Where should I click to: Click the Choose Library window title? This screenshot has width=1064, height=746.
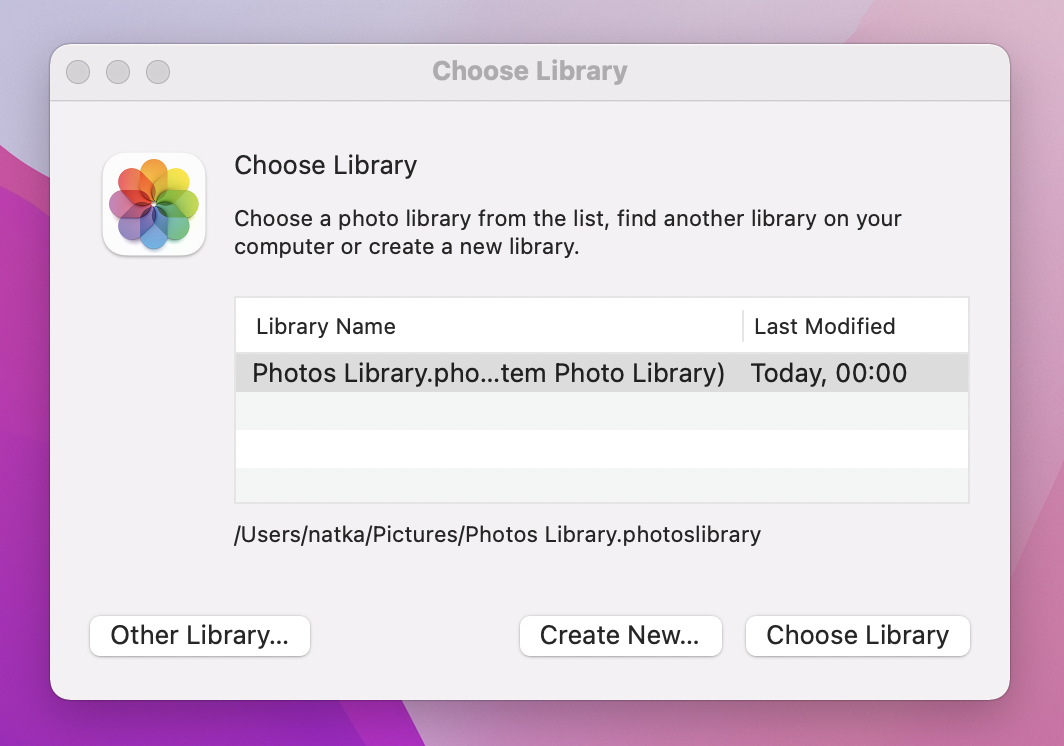tap(530, 71)
